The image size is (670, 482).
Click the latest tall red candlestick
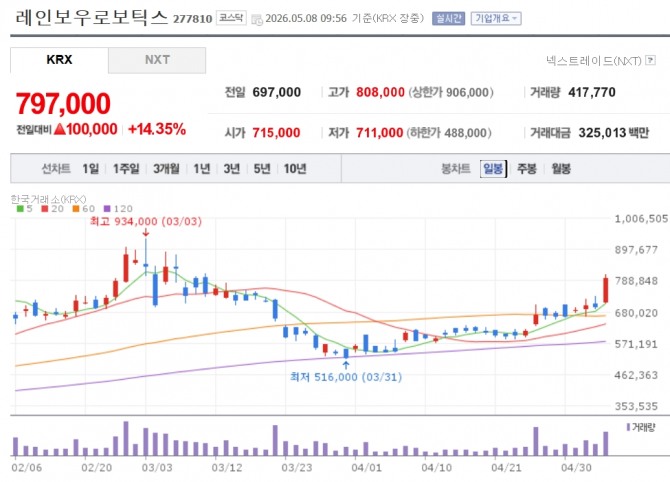[x=605, y=289]
